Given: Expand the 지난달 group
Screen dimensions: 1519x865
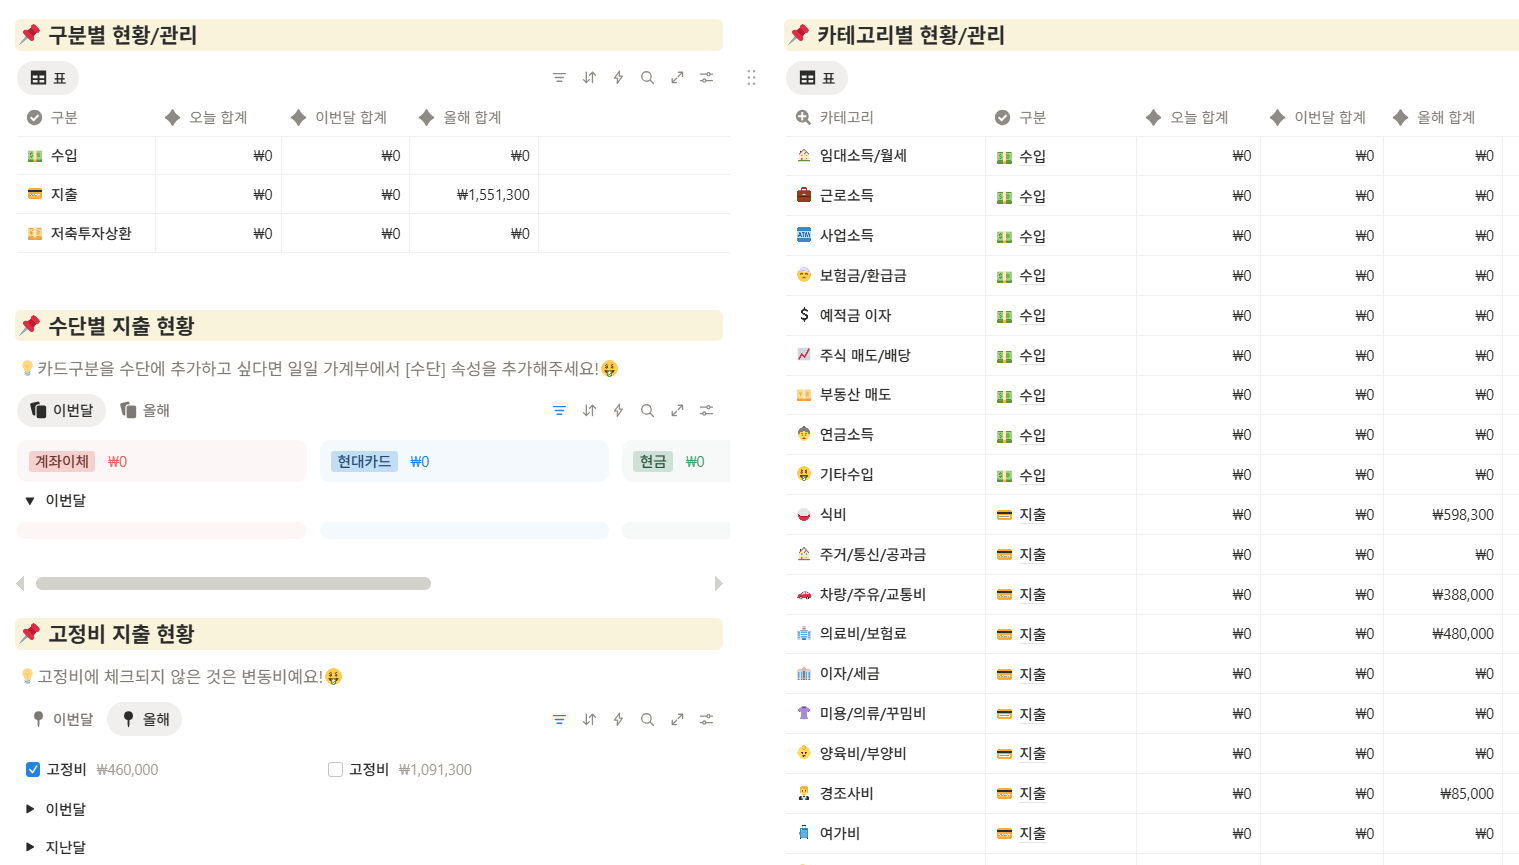Looking at the screenshot, I should coord(29,845).
